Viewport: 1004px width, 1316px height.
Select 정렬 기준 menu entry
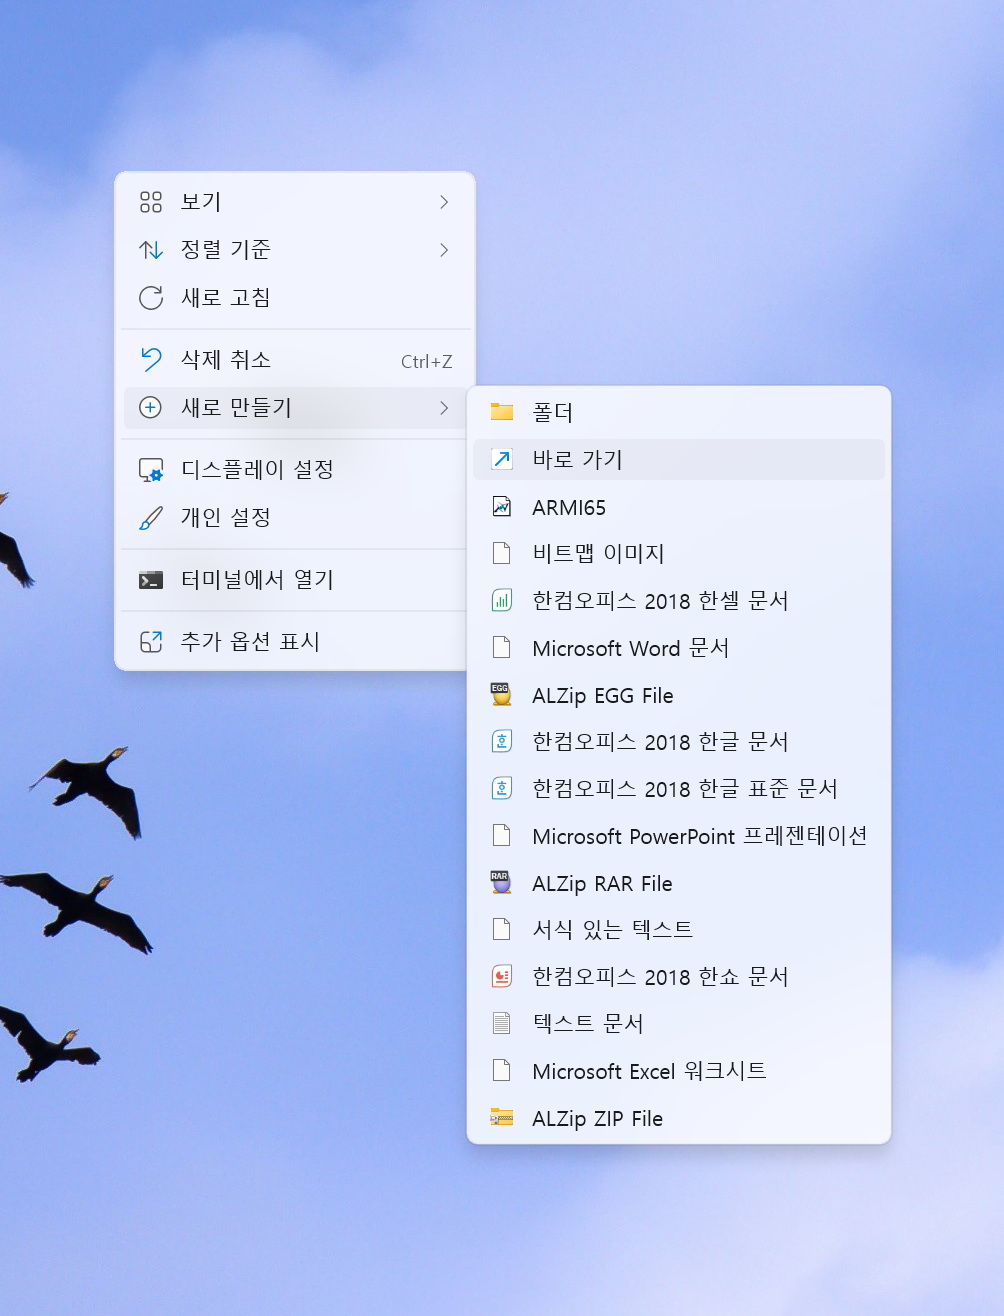295,250
